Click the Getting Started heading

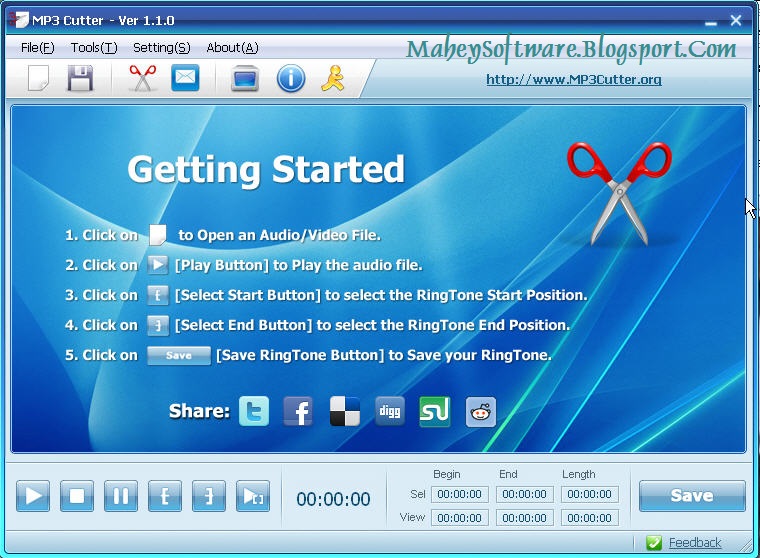coord(266,169)
